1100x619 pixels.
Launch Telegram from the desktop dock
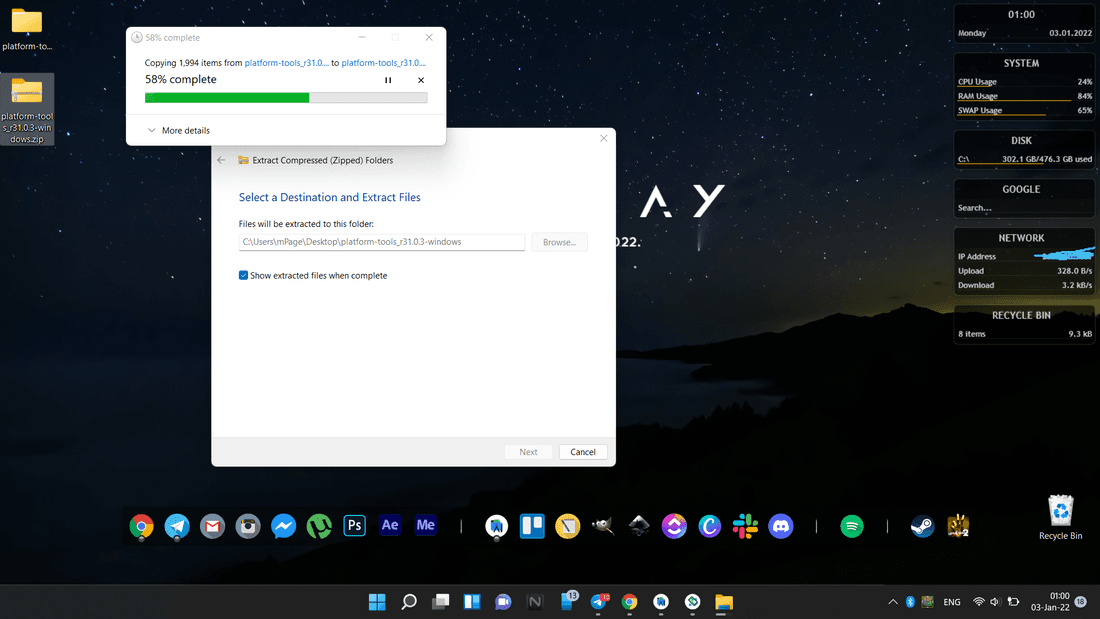click(x=177, y=526)
